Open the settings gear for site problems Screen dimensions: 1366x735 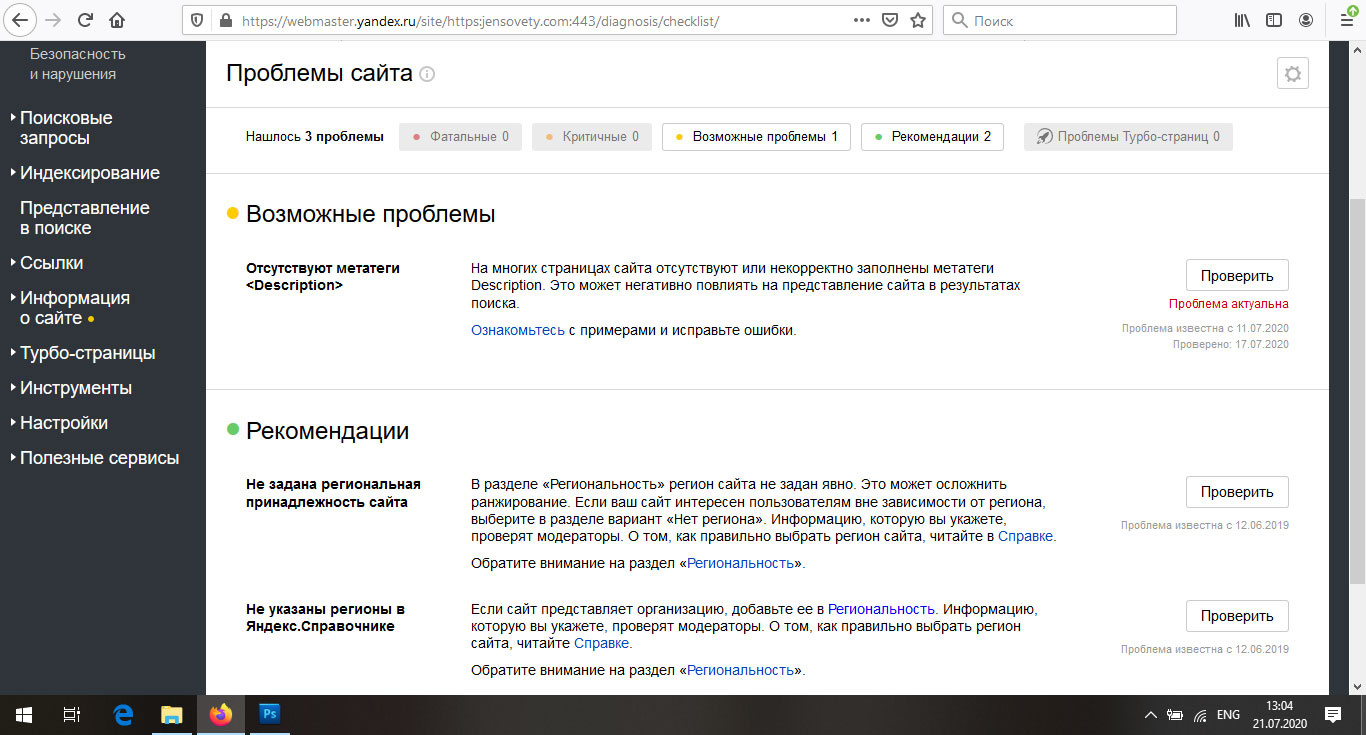click(1293, 74)
